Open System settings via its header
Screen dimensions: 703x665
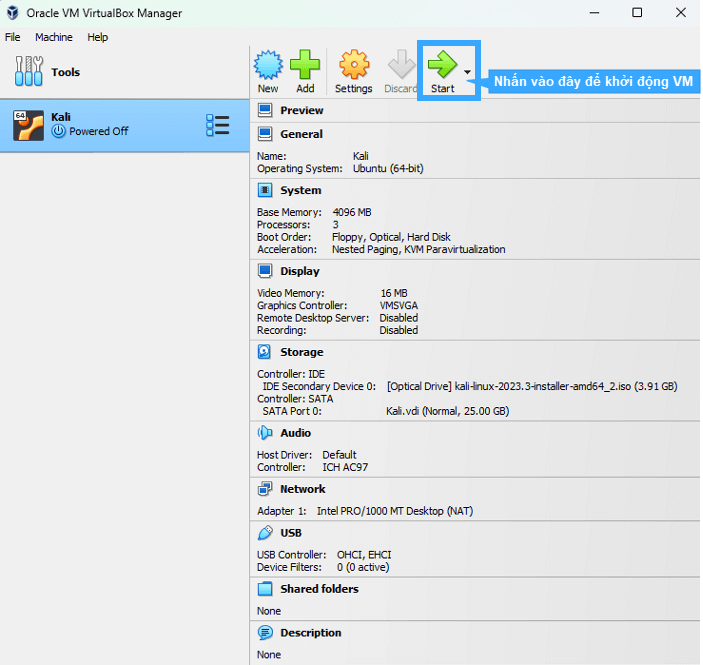point(301,190)
